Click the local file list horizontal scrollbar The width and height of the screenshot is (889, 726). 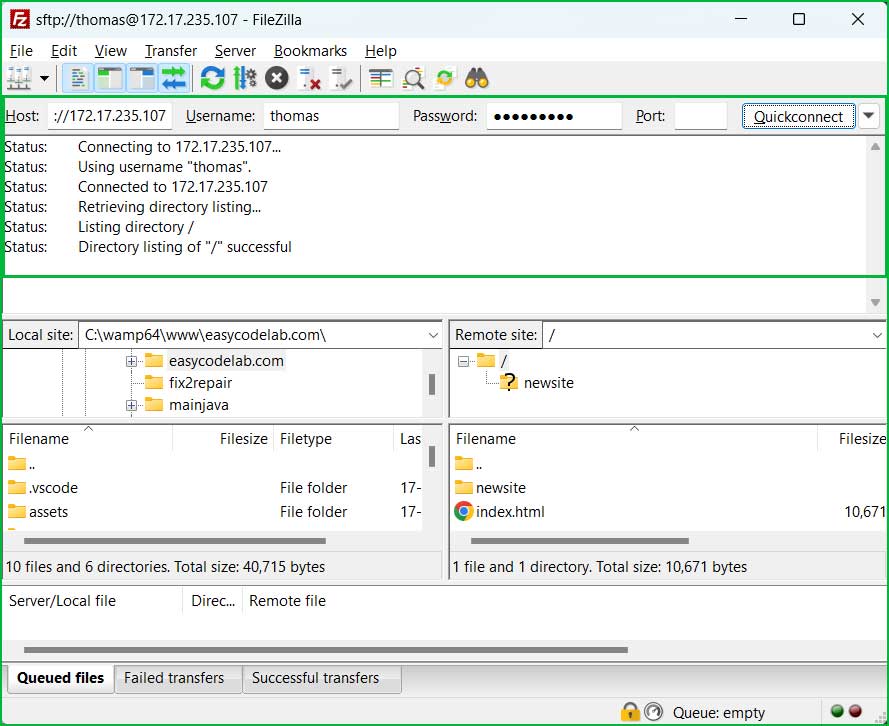pyautogui.click(x=175, y=541)
